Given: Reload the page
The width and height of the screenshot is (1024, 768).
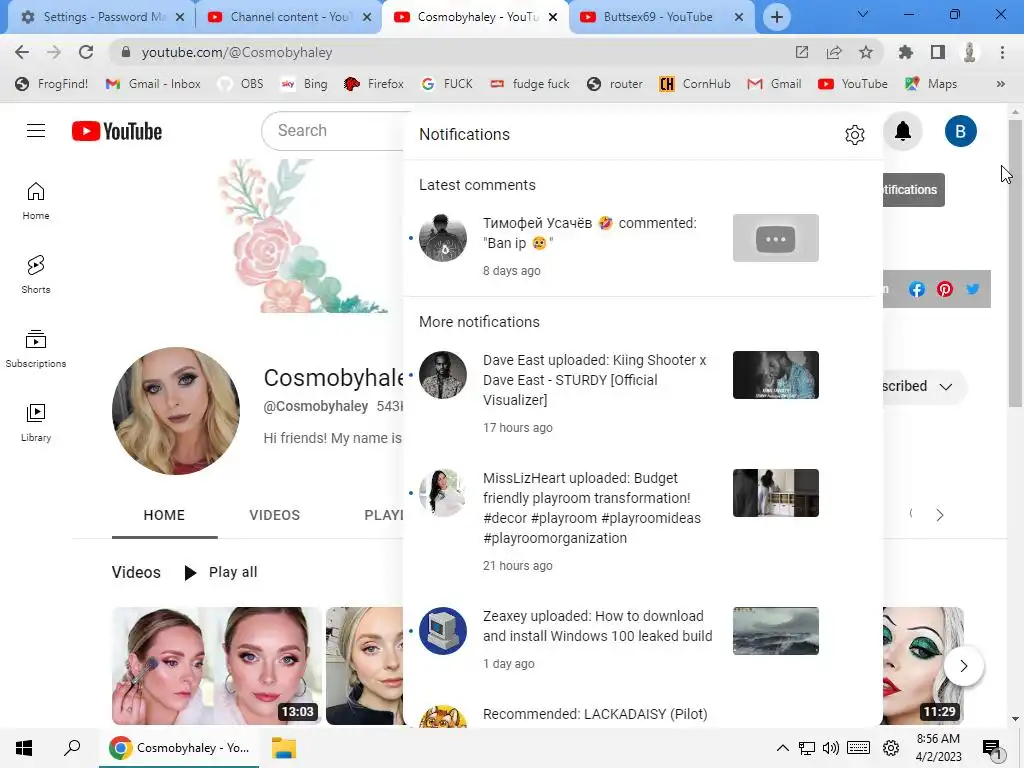Looking at the screenshot, I should coord(86,52).
